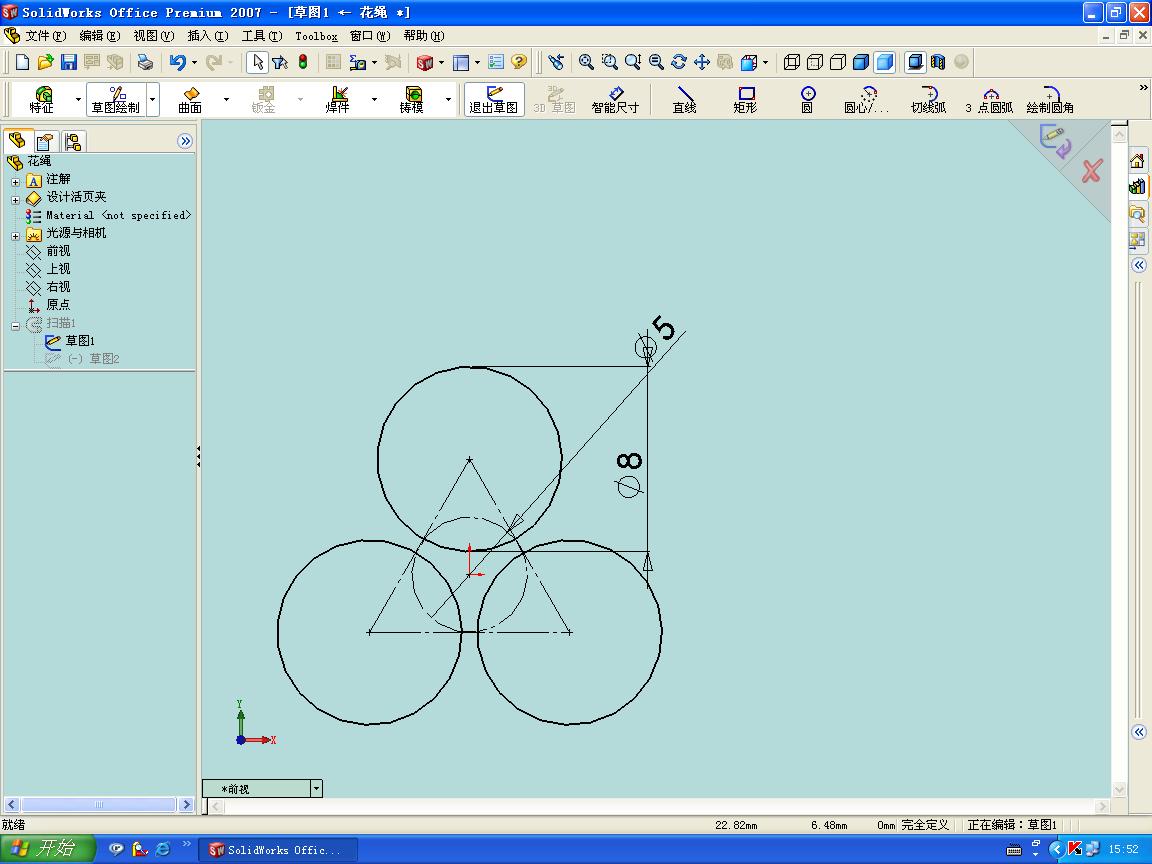Viewport: 1152px width, 864px height.
Task: Switch display to Shaded With Edges
Action: [861, 62]
